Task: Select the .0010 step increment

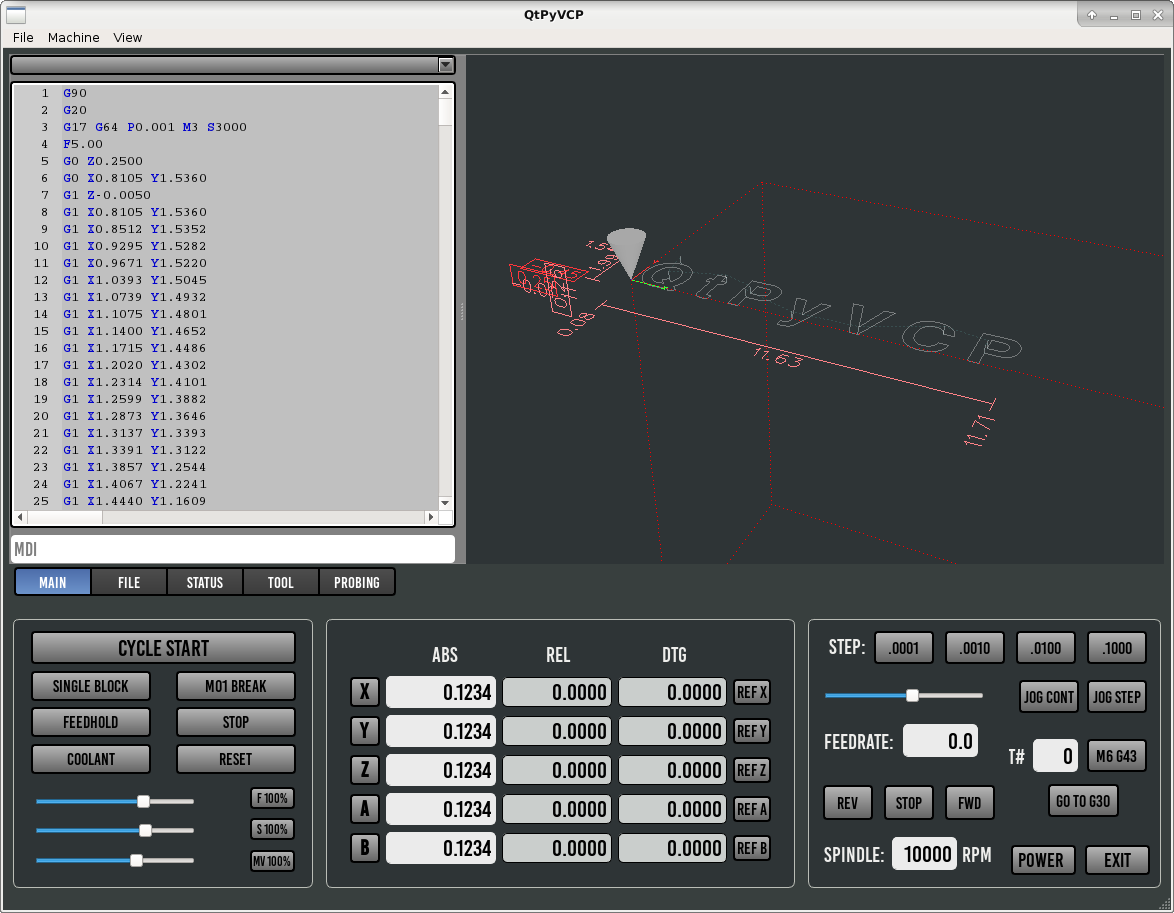Action: point(975,648)
